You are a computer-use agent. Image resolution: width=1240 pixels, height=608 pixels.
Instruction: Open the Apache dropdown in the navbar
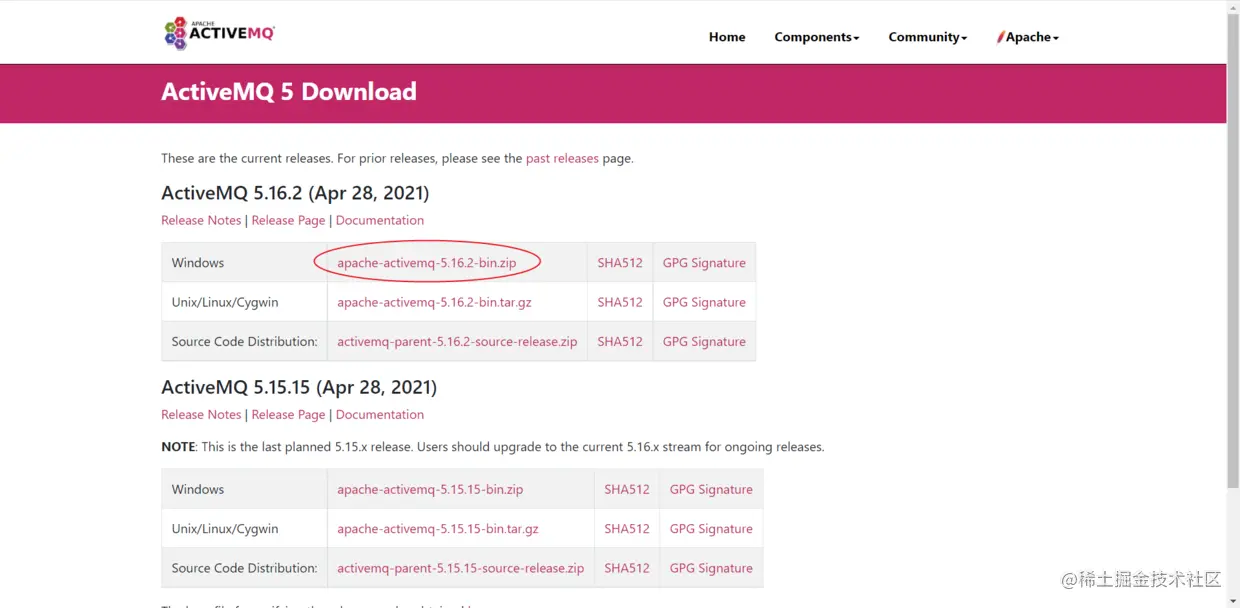1028,36
